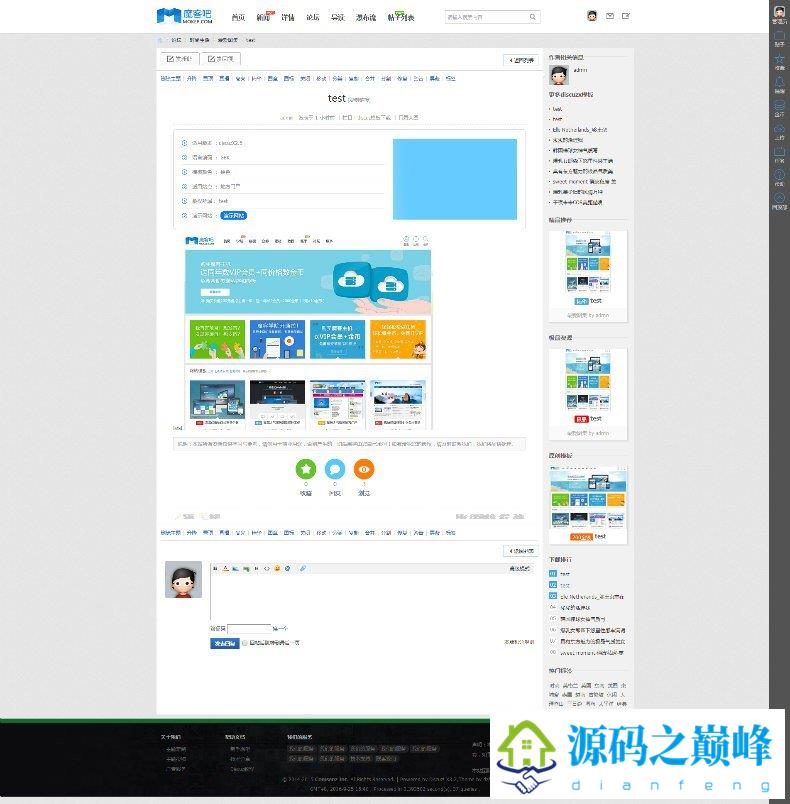Click return-to-list button above post title
This screenshot has width=790, height=804.
tap(521, 60)
